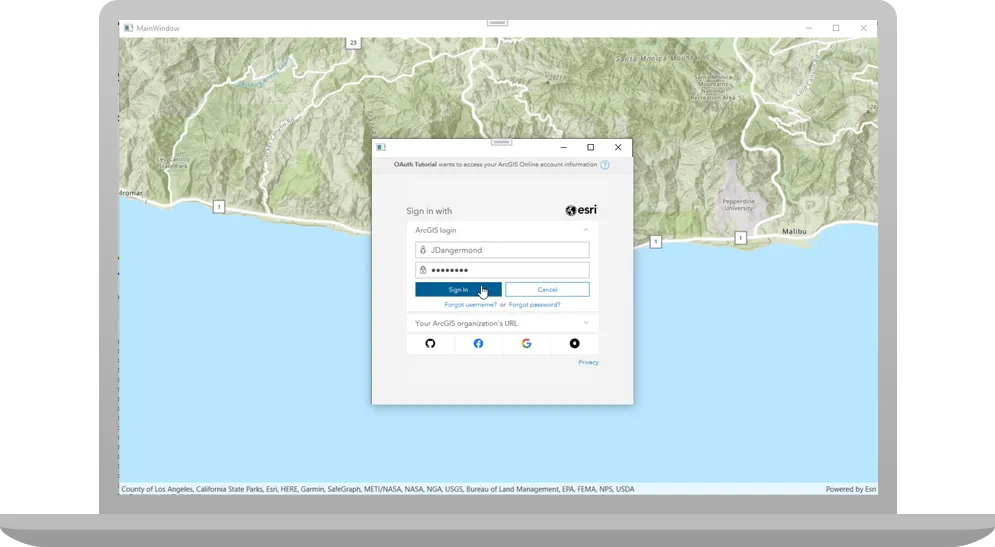Open the Privacy link
995x547 pixels.
(588, 362)
